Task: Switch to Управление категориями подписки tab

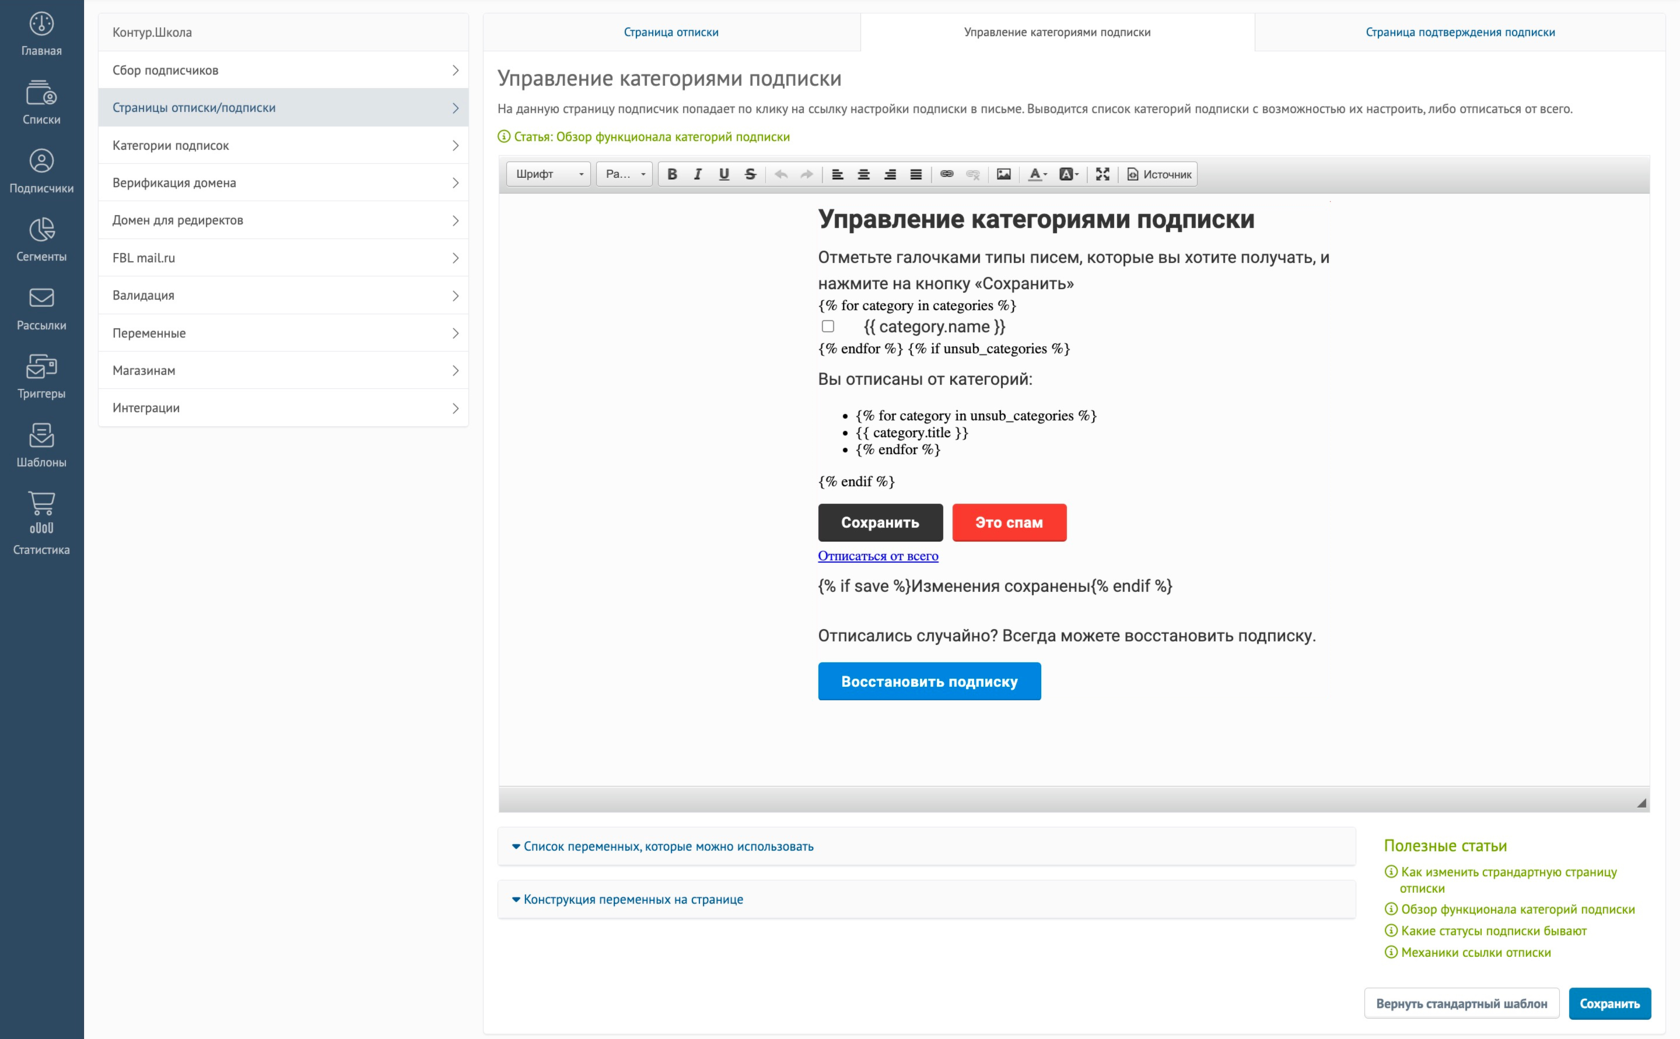Action: pos(1057,32)
